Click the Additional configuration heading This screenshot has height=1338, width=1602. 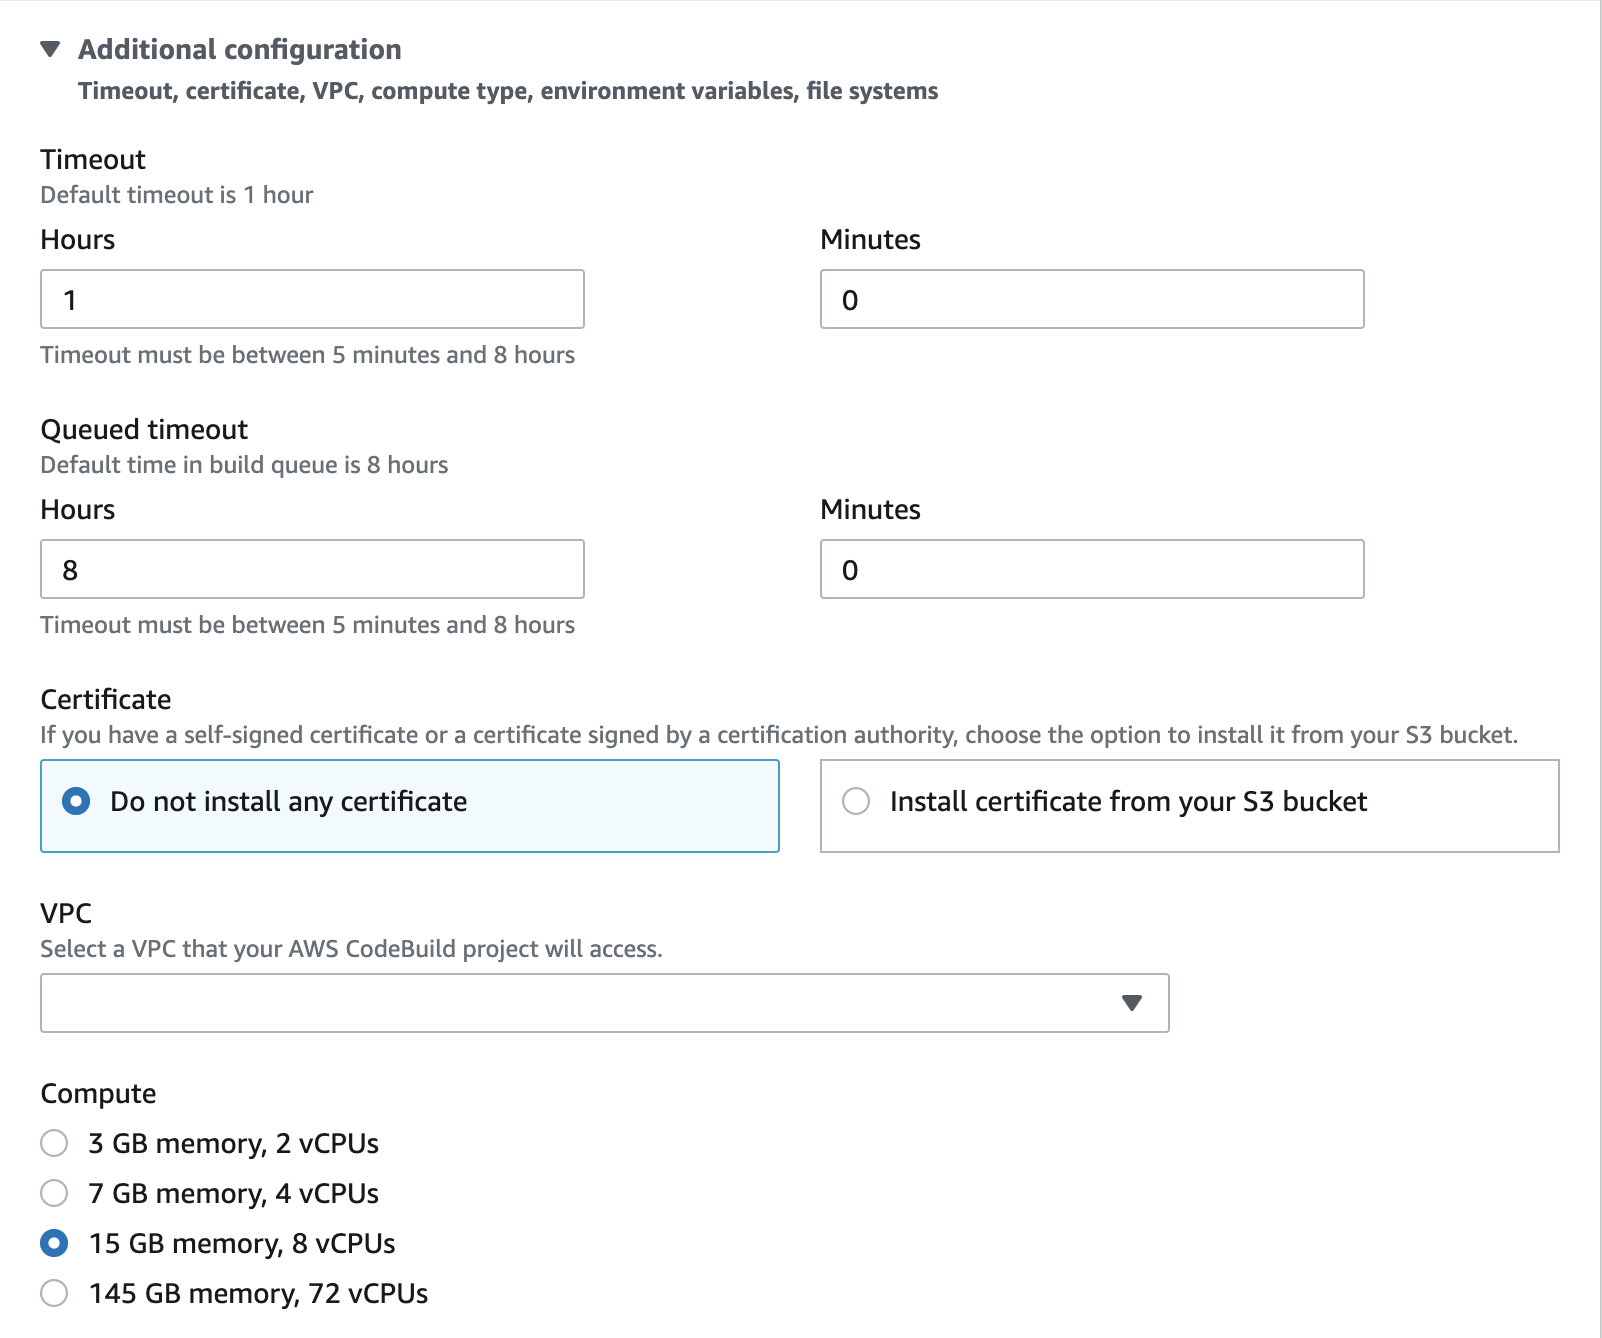point(240,49)
